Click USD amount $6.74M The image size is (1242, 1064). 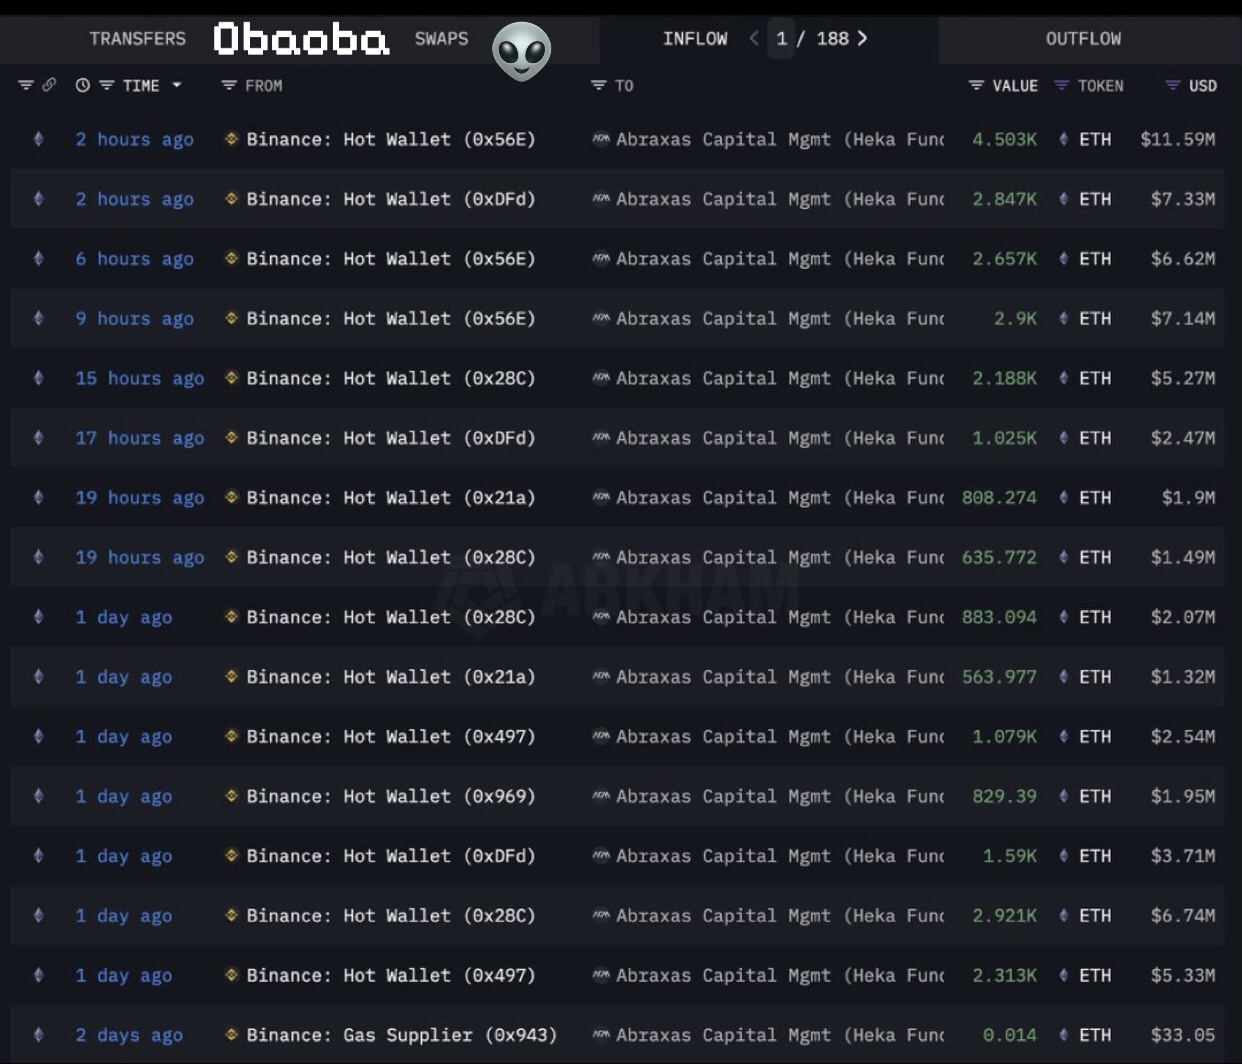[1183, 915]
